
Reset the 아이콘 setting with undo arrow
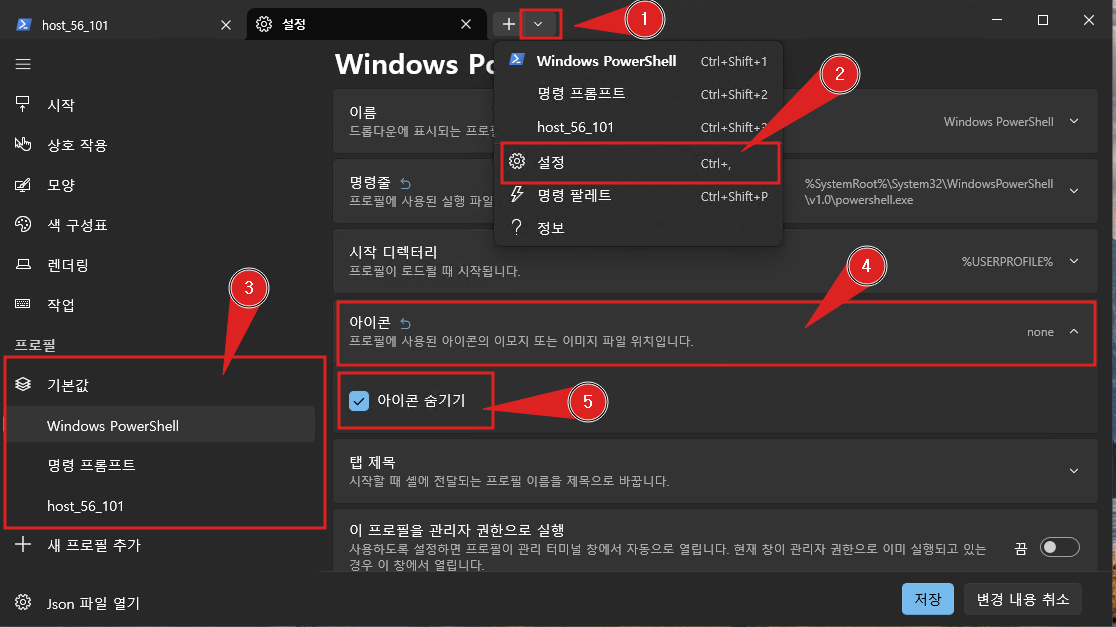tap(405, 323)
